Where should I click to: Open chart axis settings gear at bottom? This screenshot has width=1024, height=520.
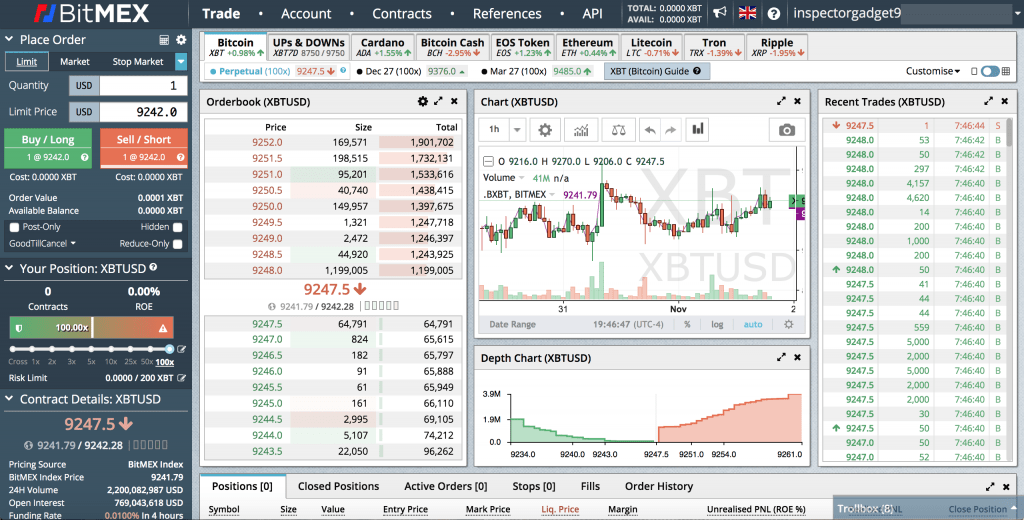[x=789, y=324]
